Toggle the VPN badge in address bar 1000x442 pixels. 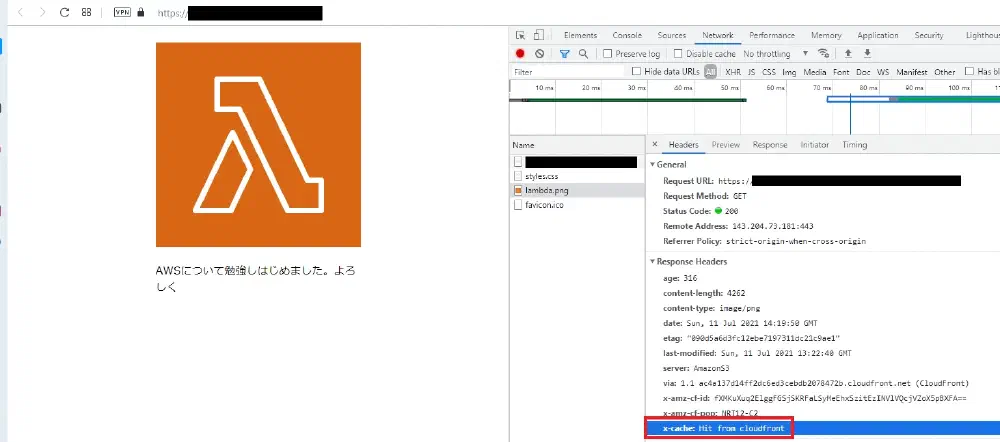pos(122,12)
